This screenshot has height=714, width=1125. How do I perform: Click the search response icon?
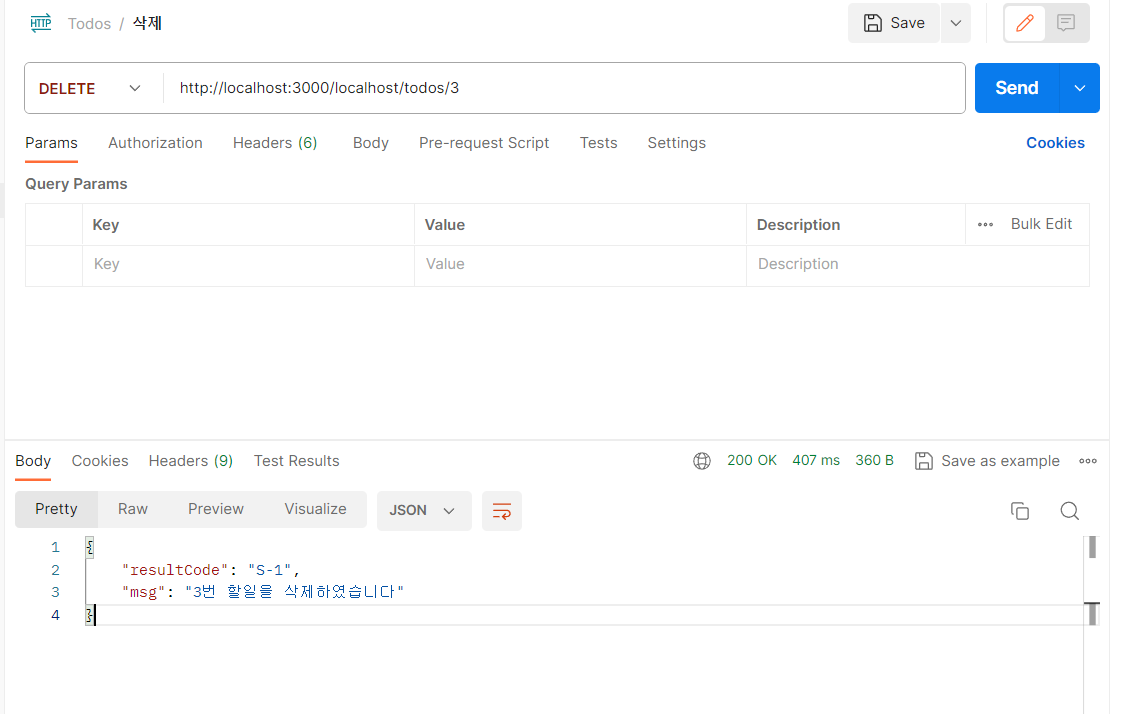1070,511
